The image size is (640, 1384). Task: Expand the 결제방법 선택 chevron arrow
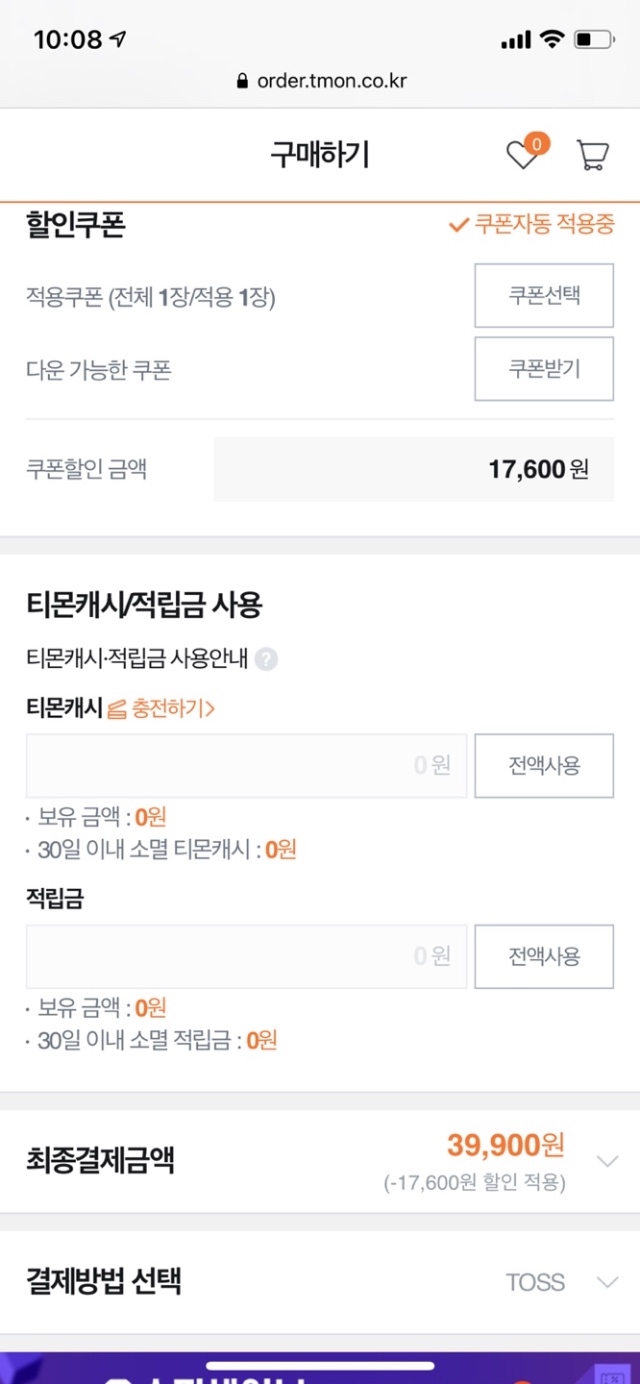pos(607,1282)
